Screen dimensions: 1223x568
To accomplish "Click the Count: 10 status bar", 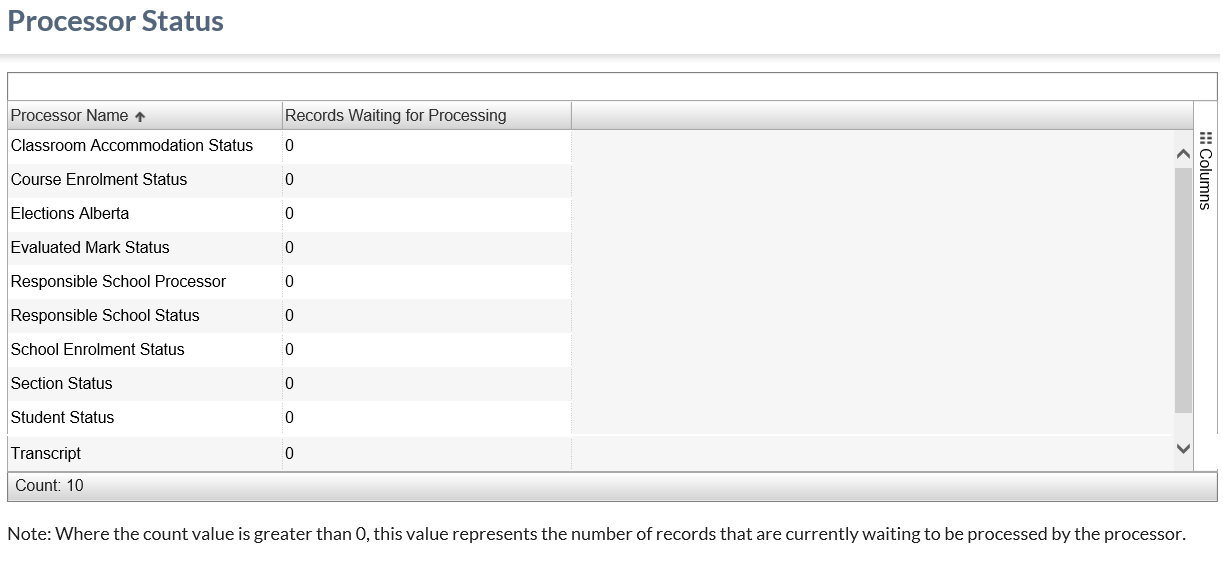I will [50, 486].
